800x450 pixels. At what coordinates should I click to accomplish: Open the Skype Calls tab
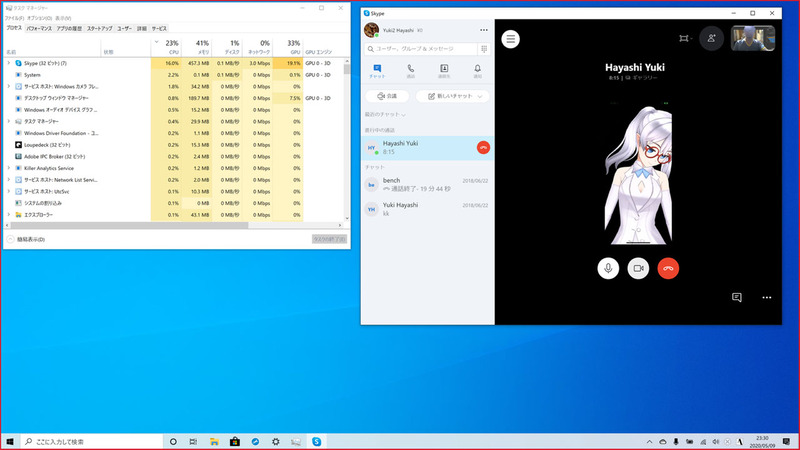tap(411, 71)
